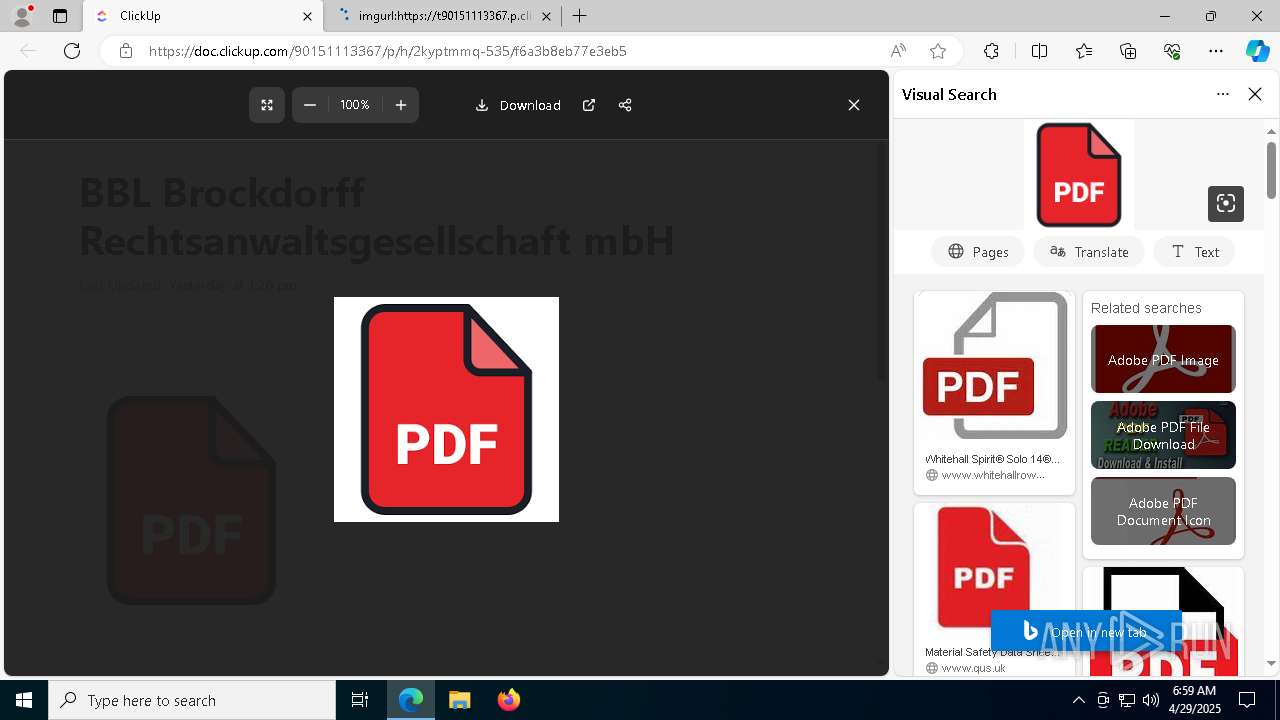Image resolution: width=1280 pixels, height=720 pixels.
Task: Open notification center
Action: 1247,700
